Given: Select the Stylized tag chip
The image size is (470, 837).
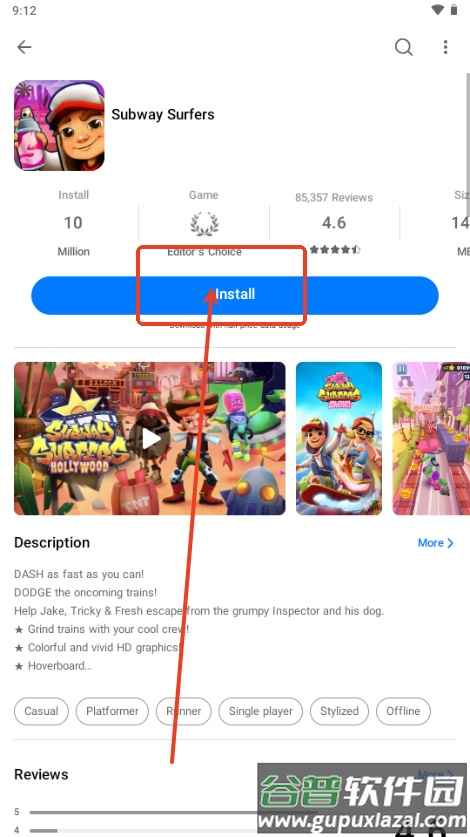Looking at the screenshot, I should pyautogui.click(x=339, y=711).
